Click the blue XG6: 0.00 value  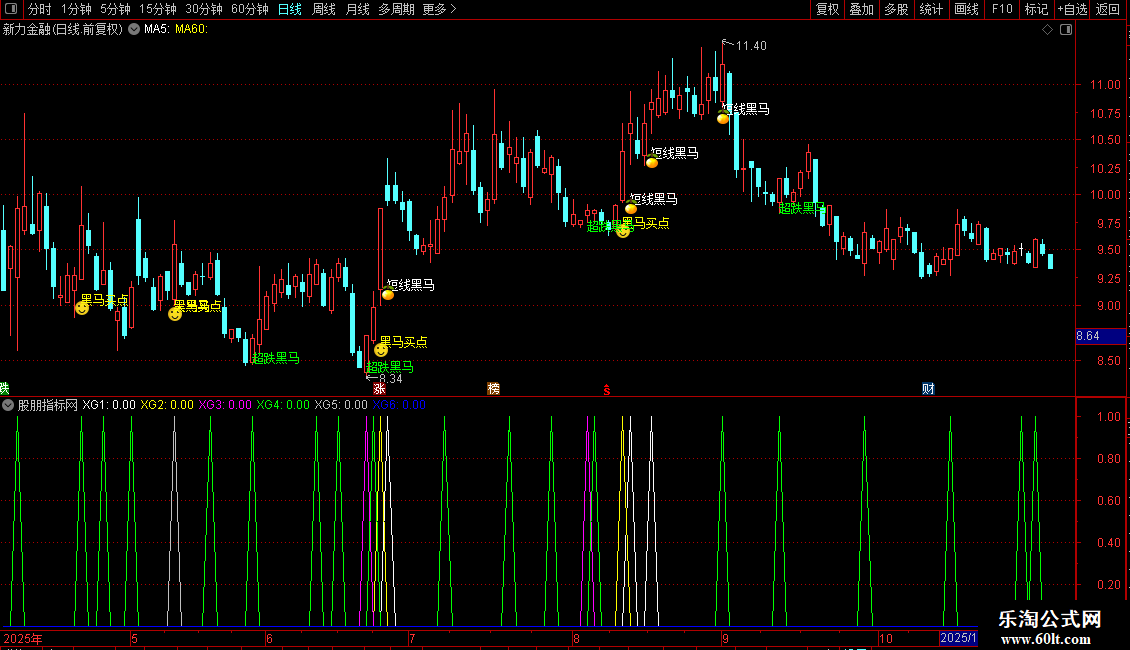pos(399,405)
